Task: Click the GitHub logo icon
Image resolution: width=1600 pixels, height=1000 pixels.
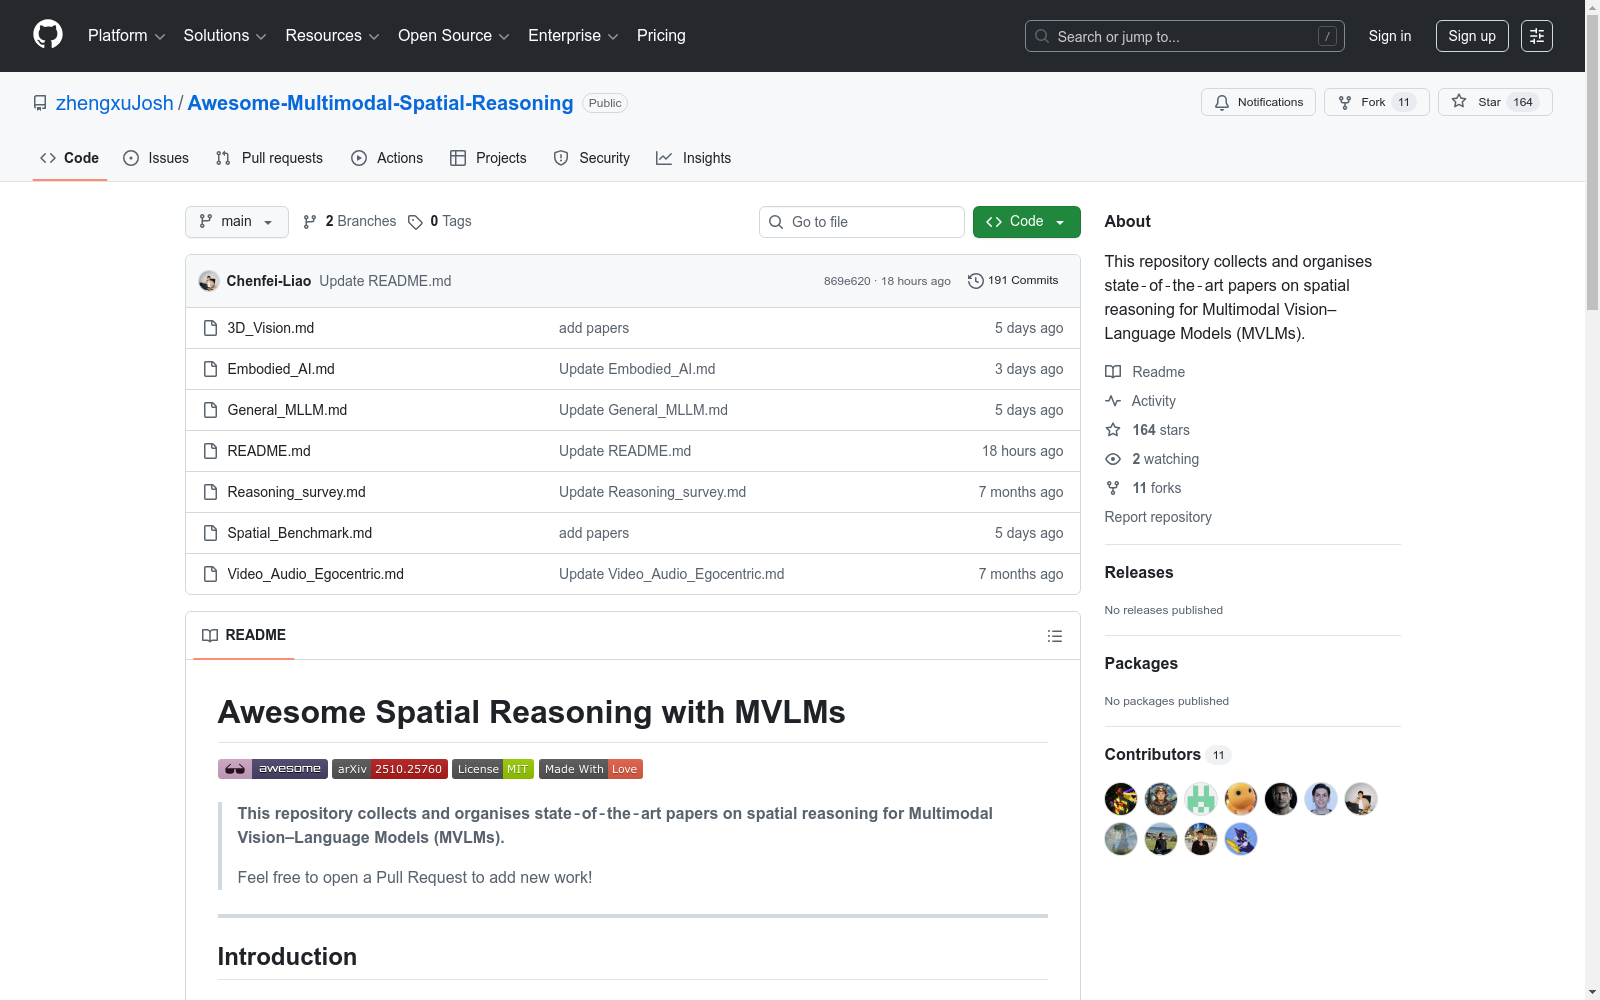Action: pyautogui.click(x=48, y=35)
